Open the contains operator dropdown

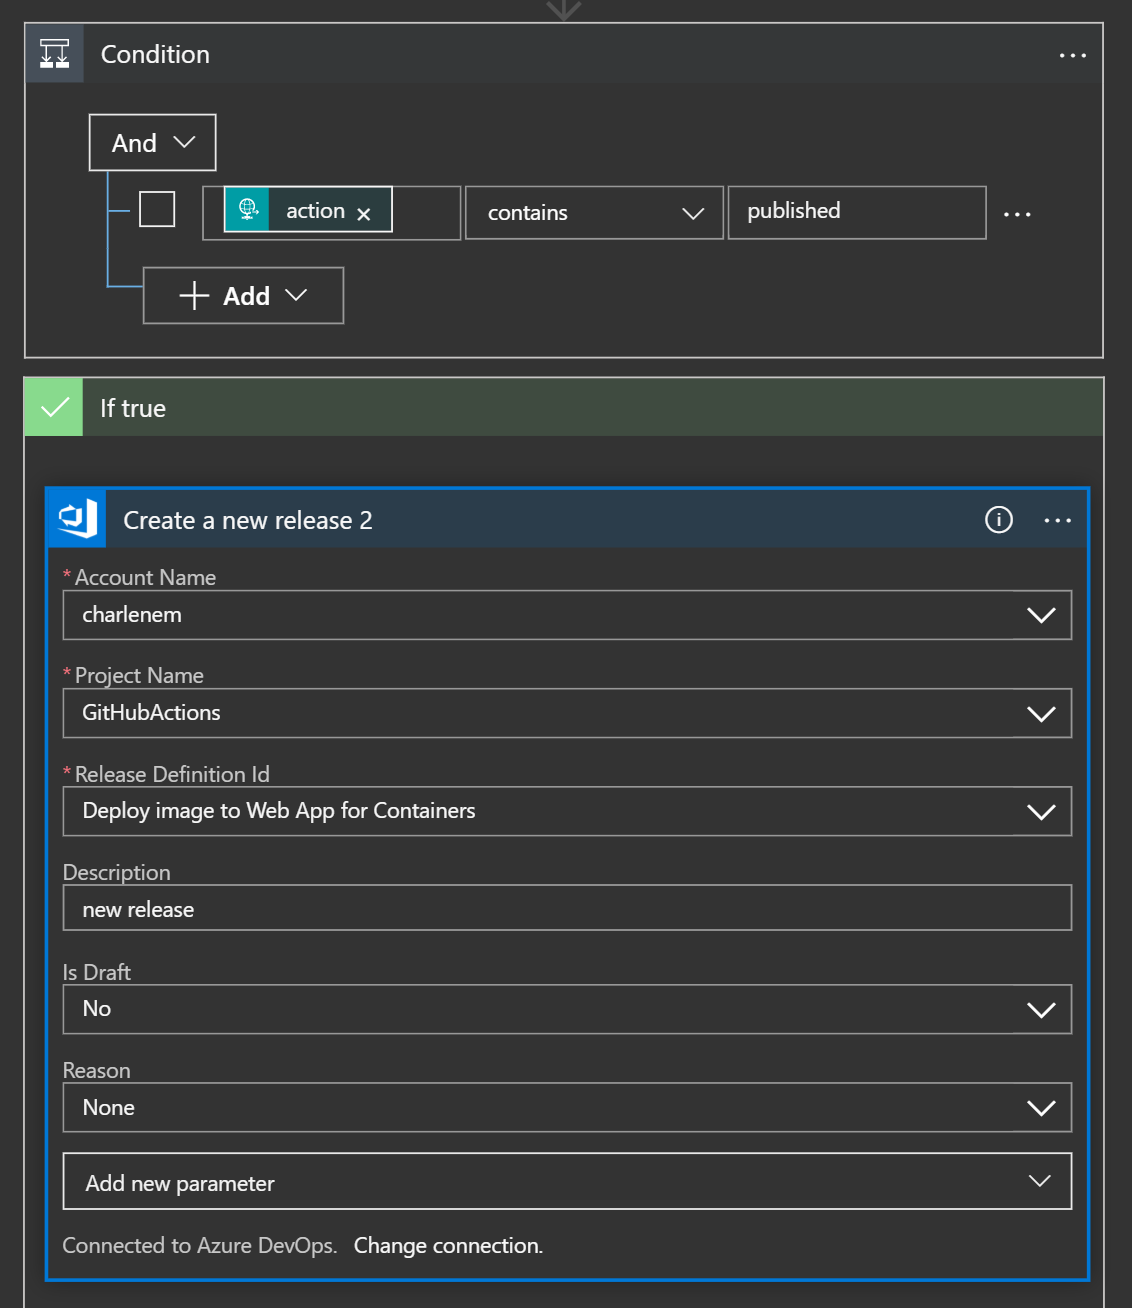[594, 213]
